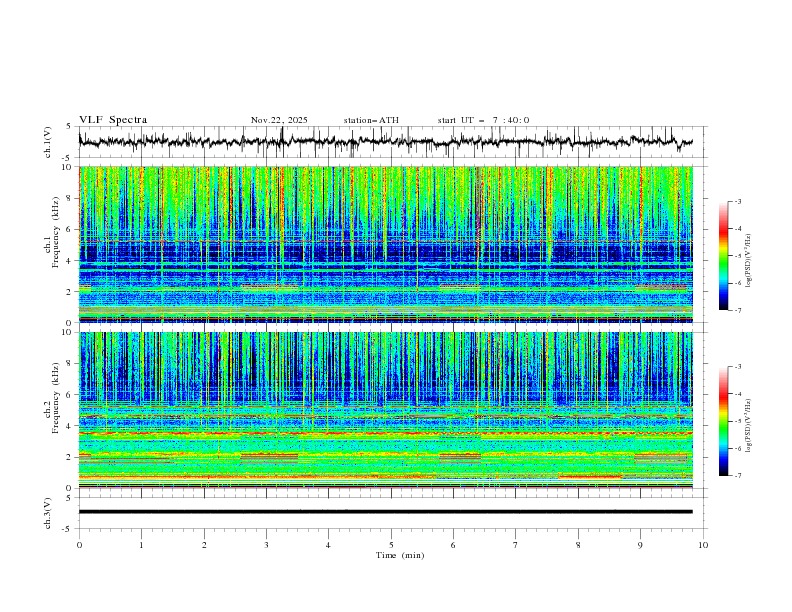Click time axis tick label "3"

pos(266,545)
